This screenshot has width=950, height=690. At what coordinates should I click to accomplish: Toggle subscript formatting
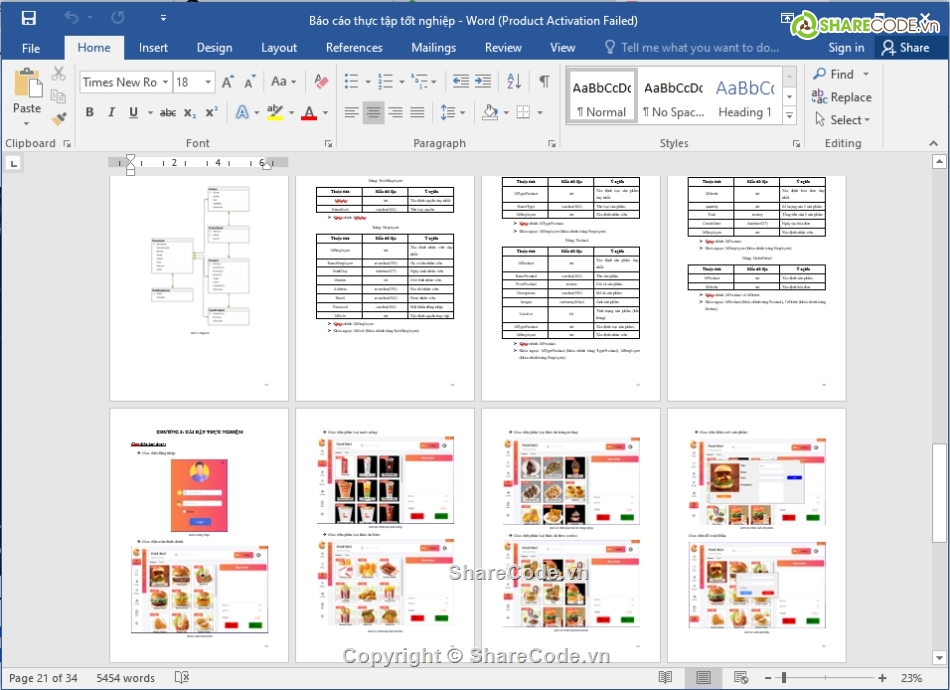(190, 112)
